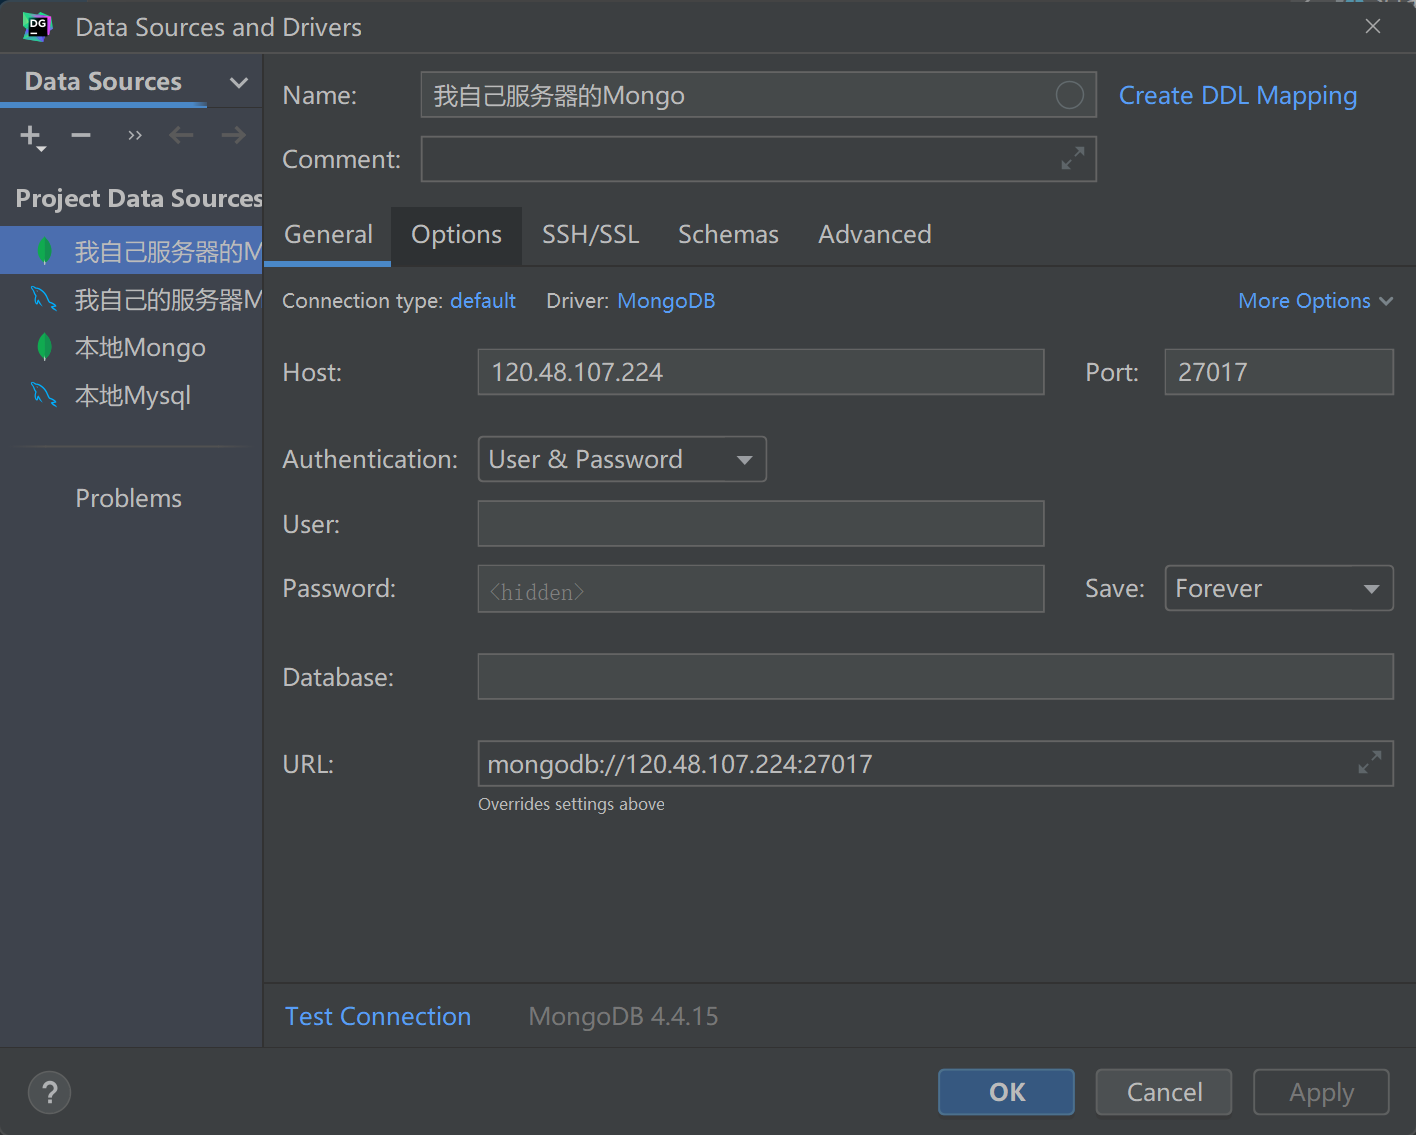Viewport: 1416px width, 1135px height.
Task: Select 我自己服务器的M Mongo data source
Action: tap(131, 251)
